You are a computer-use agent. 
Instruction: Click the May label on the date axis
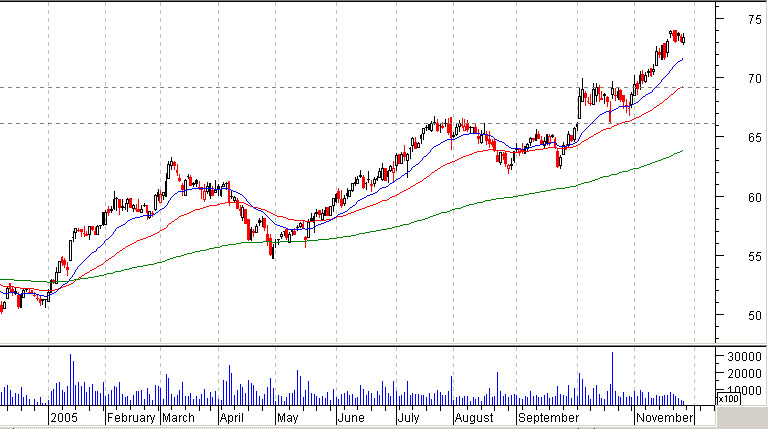(x=288, y=418)
